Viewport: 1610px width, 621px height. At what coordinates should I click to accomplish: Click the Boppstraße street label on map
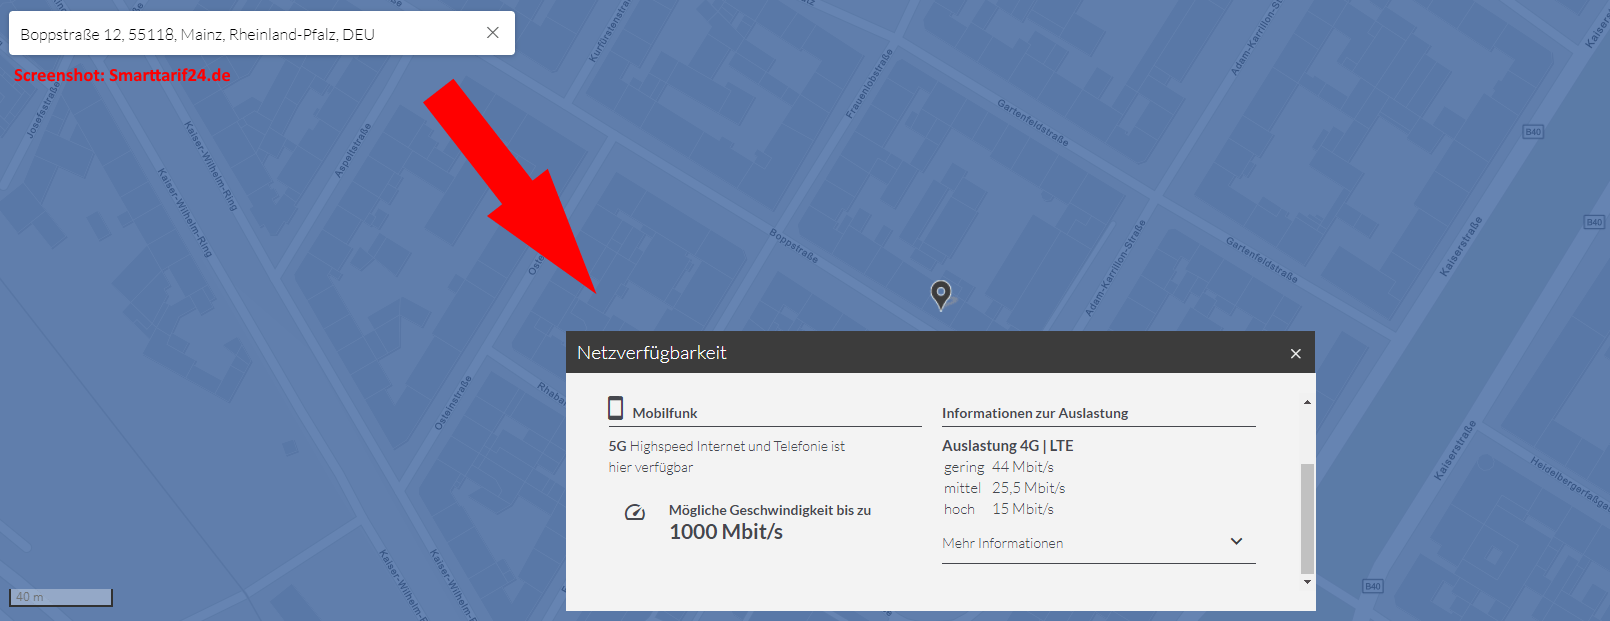(x=793, y=246)
